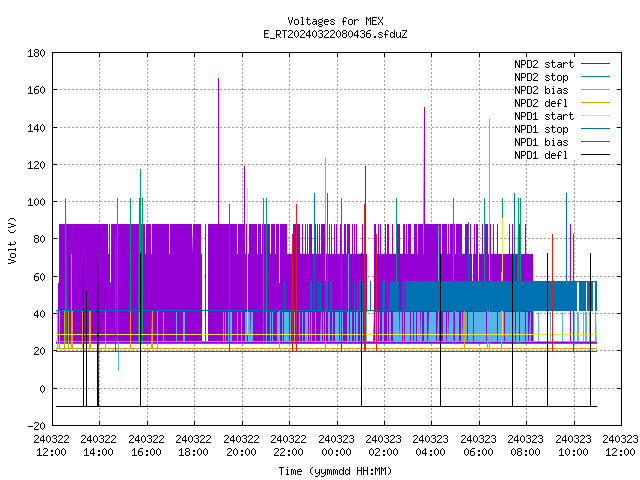
Task: Click the 240323 06:00 time tick label
Action: [478, 446]
